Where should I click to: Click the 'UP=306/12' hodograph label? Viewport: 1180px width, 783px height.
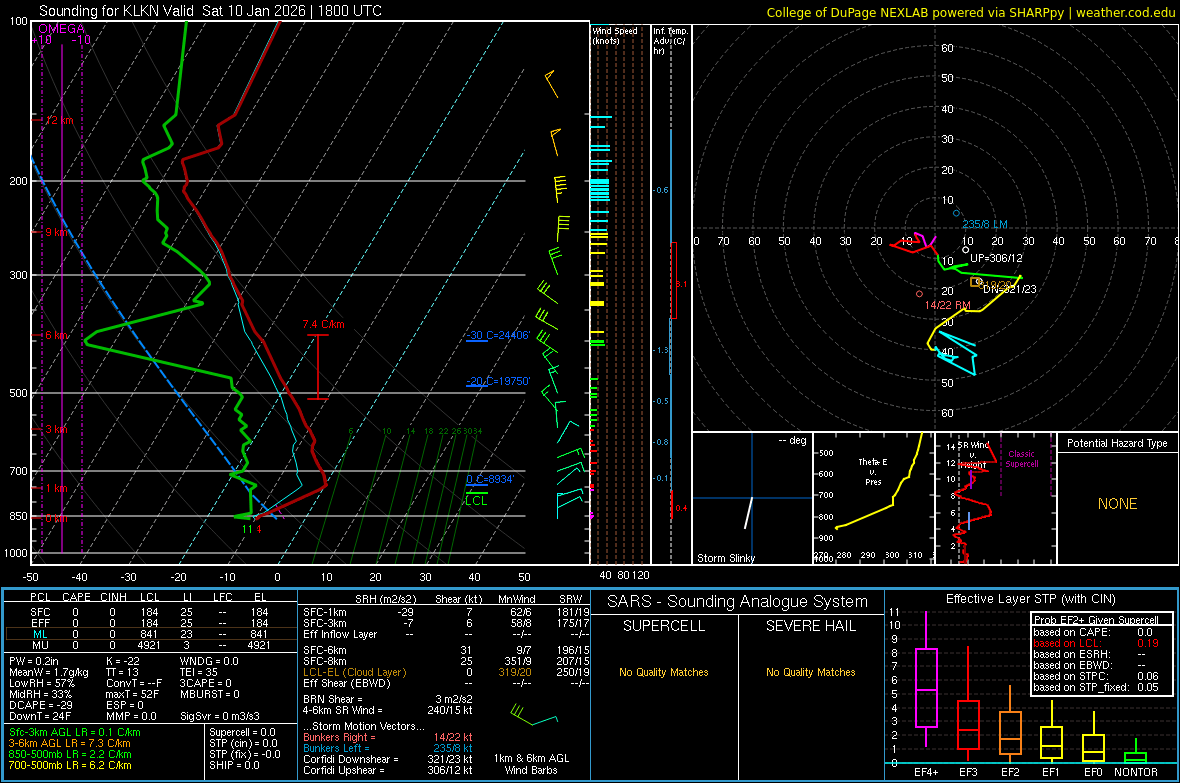pyautogui.click(x=996, y=258)
